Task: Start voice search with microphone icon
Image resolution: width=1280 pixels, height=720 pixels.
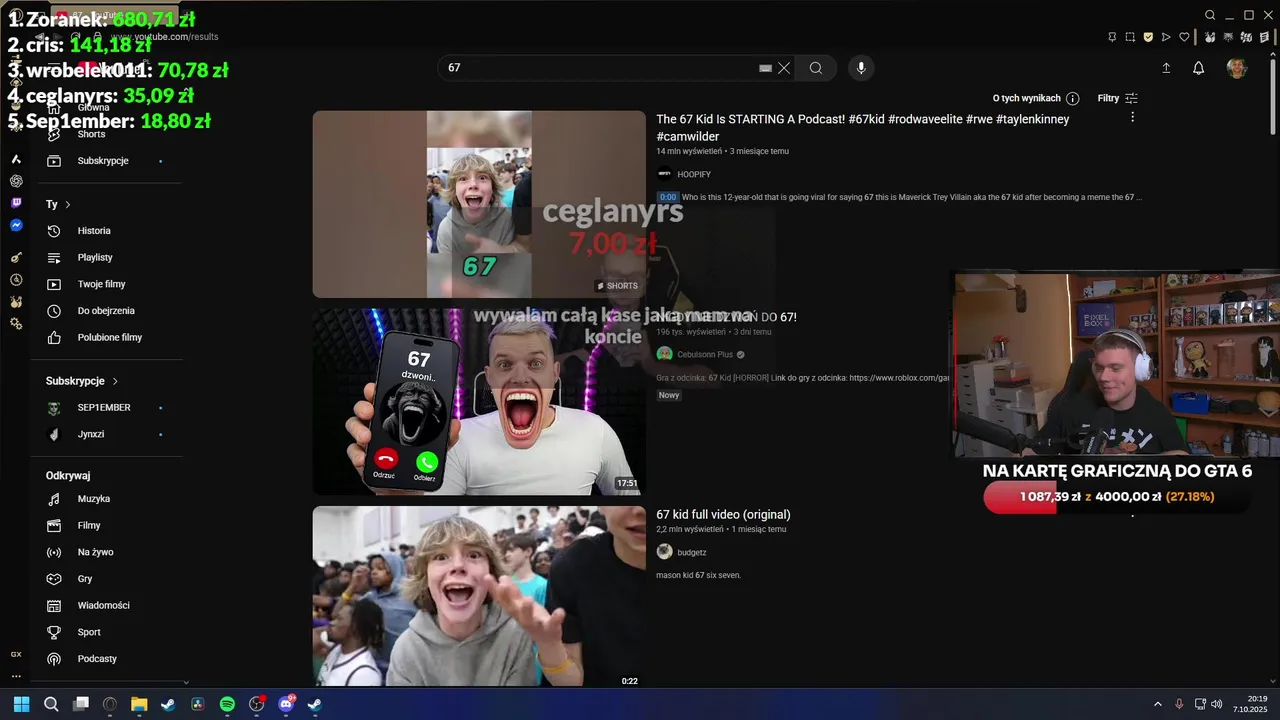Action: 861,68
